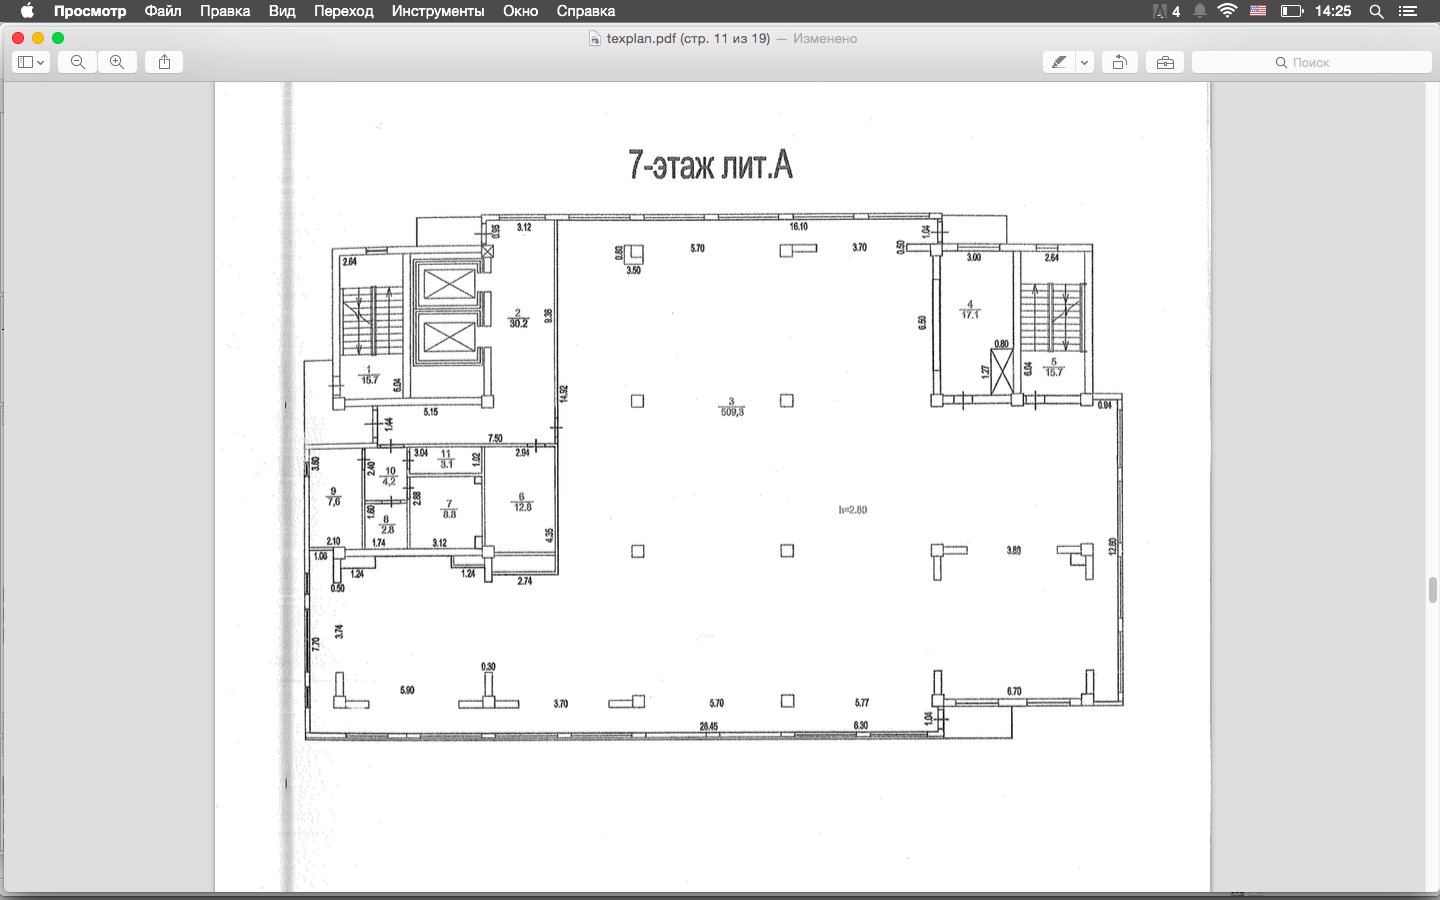This screenshot has height=900, width=1440.
Task: Zoom out of the floor plan
Action: 78,62
